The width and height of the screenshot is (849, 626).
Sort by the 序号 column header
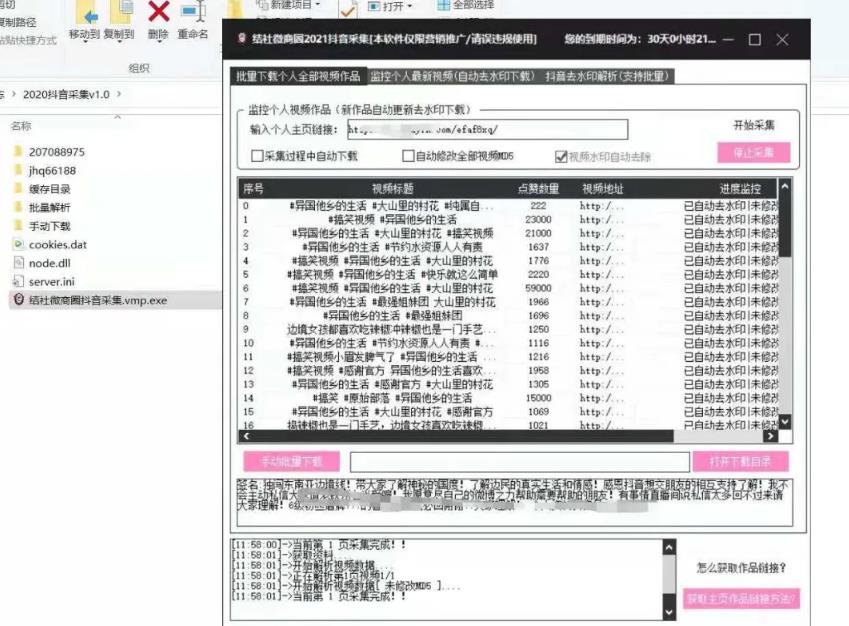253,188
